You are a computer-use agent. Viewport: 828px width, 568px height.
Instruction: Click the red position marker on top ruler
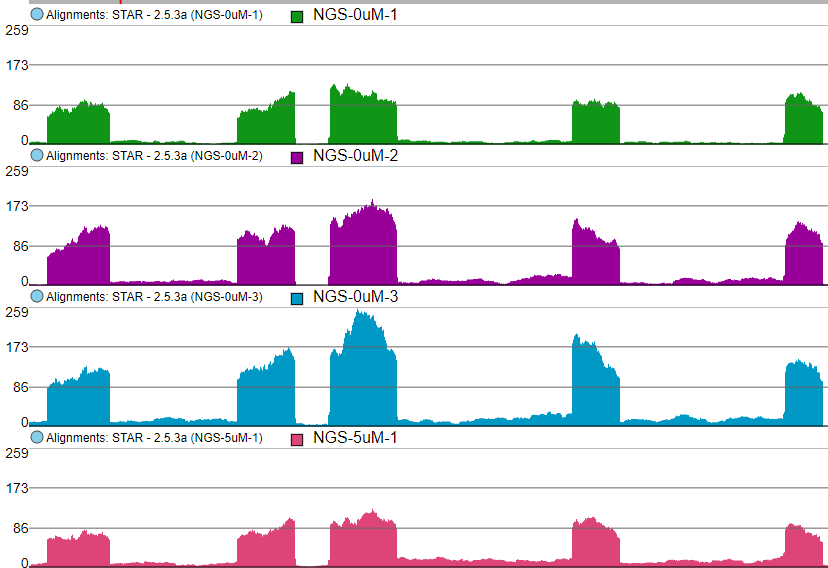(x=121, y=2)
